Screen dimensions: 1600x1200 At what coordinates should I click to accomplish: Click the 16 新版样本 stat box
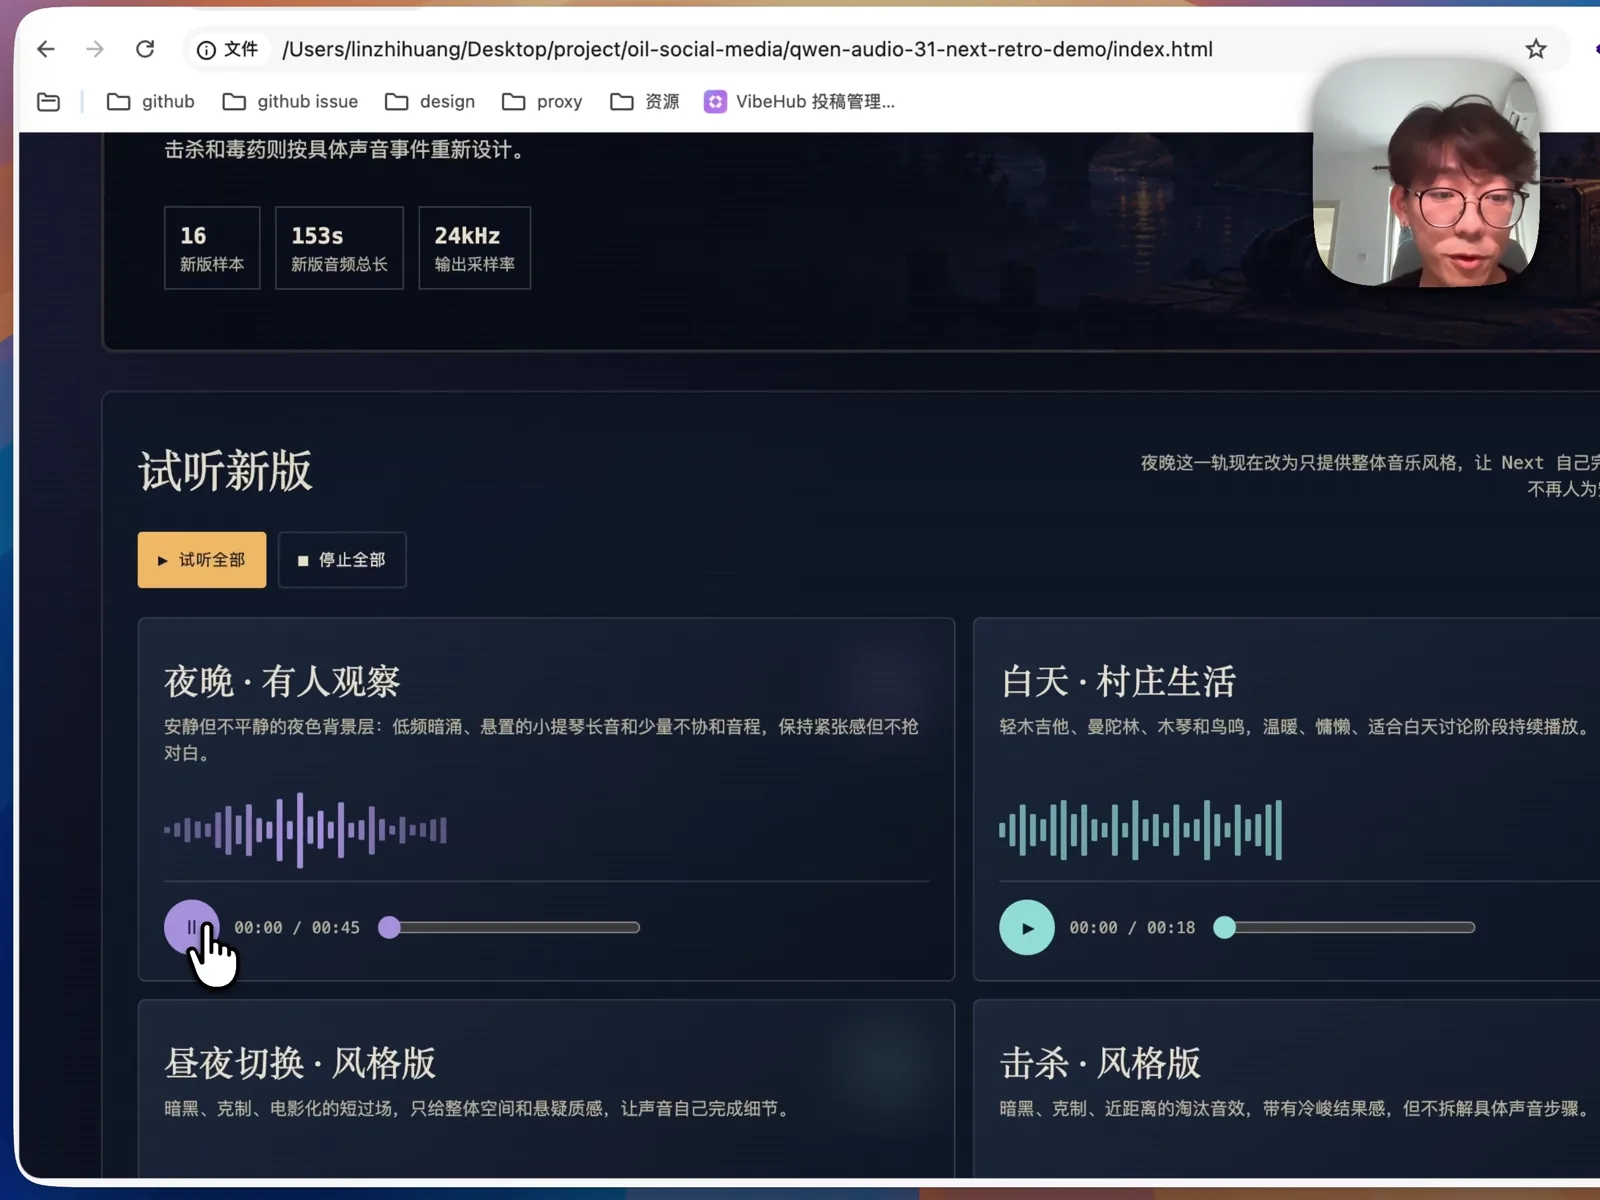(x=212, y=248)
